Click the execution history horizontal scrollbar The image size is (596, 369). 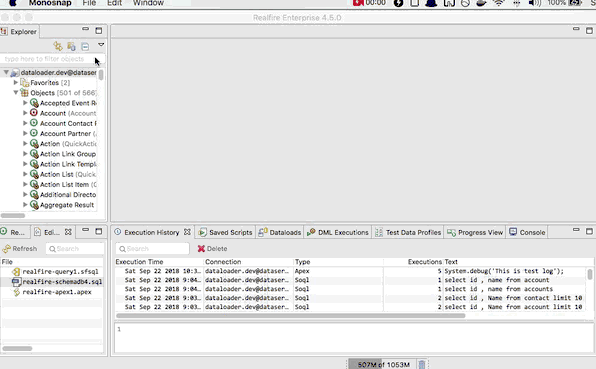(x=291, y=315)
